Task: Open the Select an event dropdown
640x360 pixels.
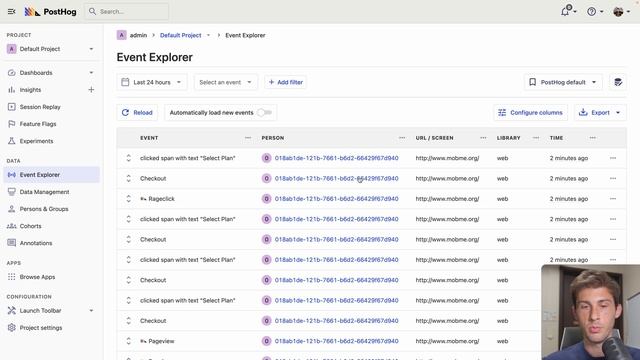Action: pos(226,82)
